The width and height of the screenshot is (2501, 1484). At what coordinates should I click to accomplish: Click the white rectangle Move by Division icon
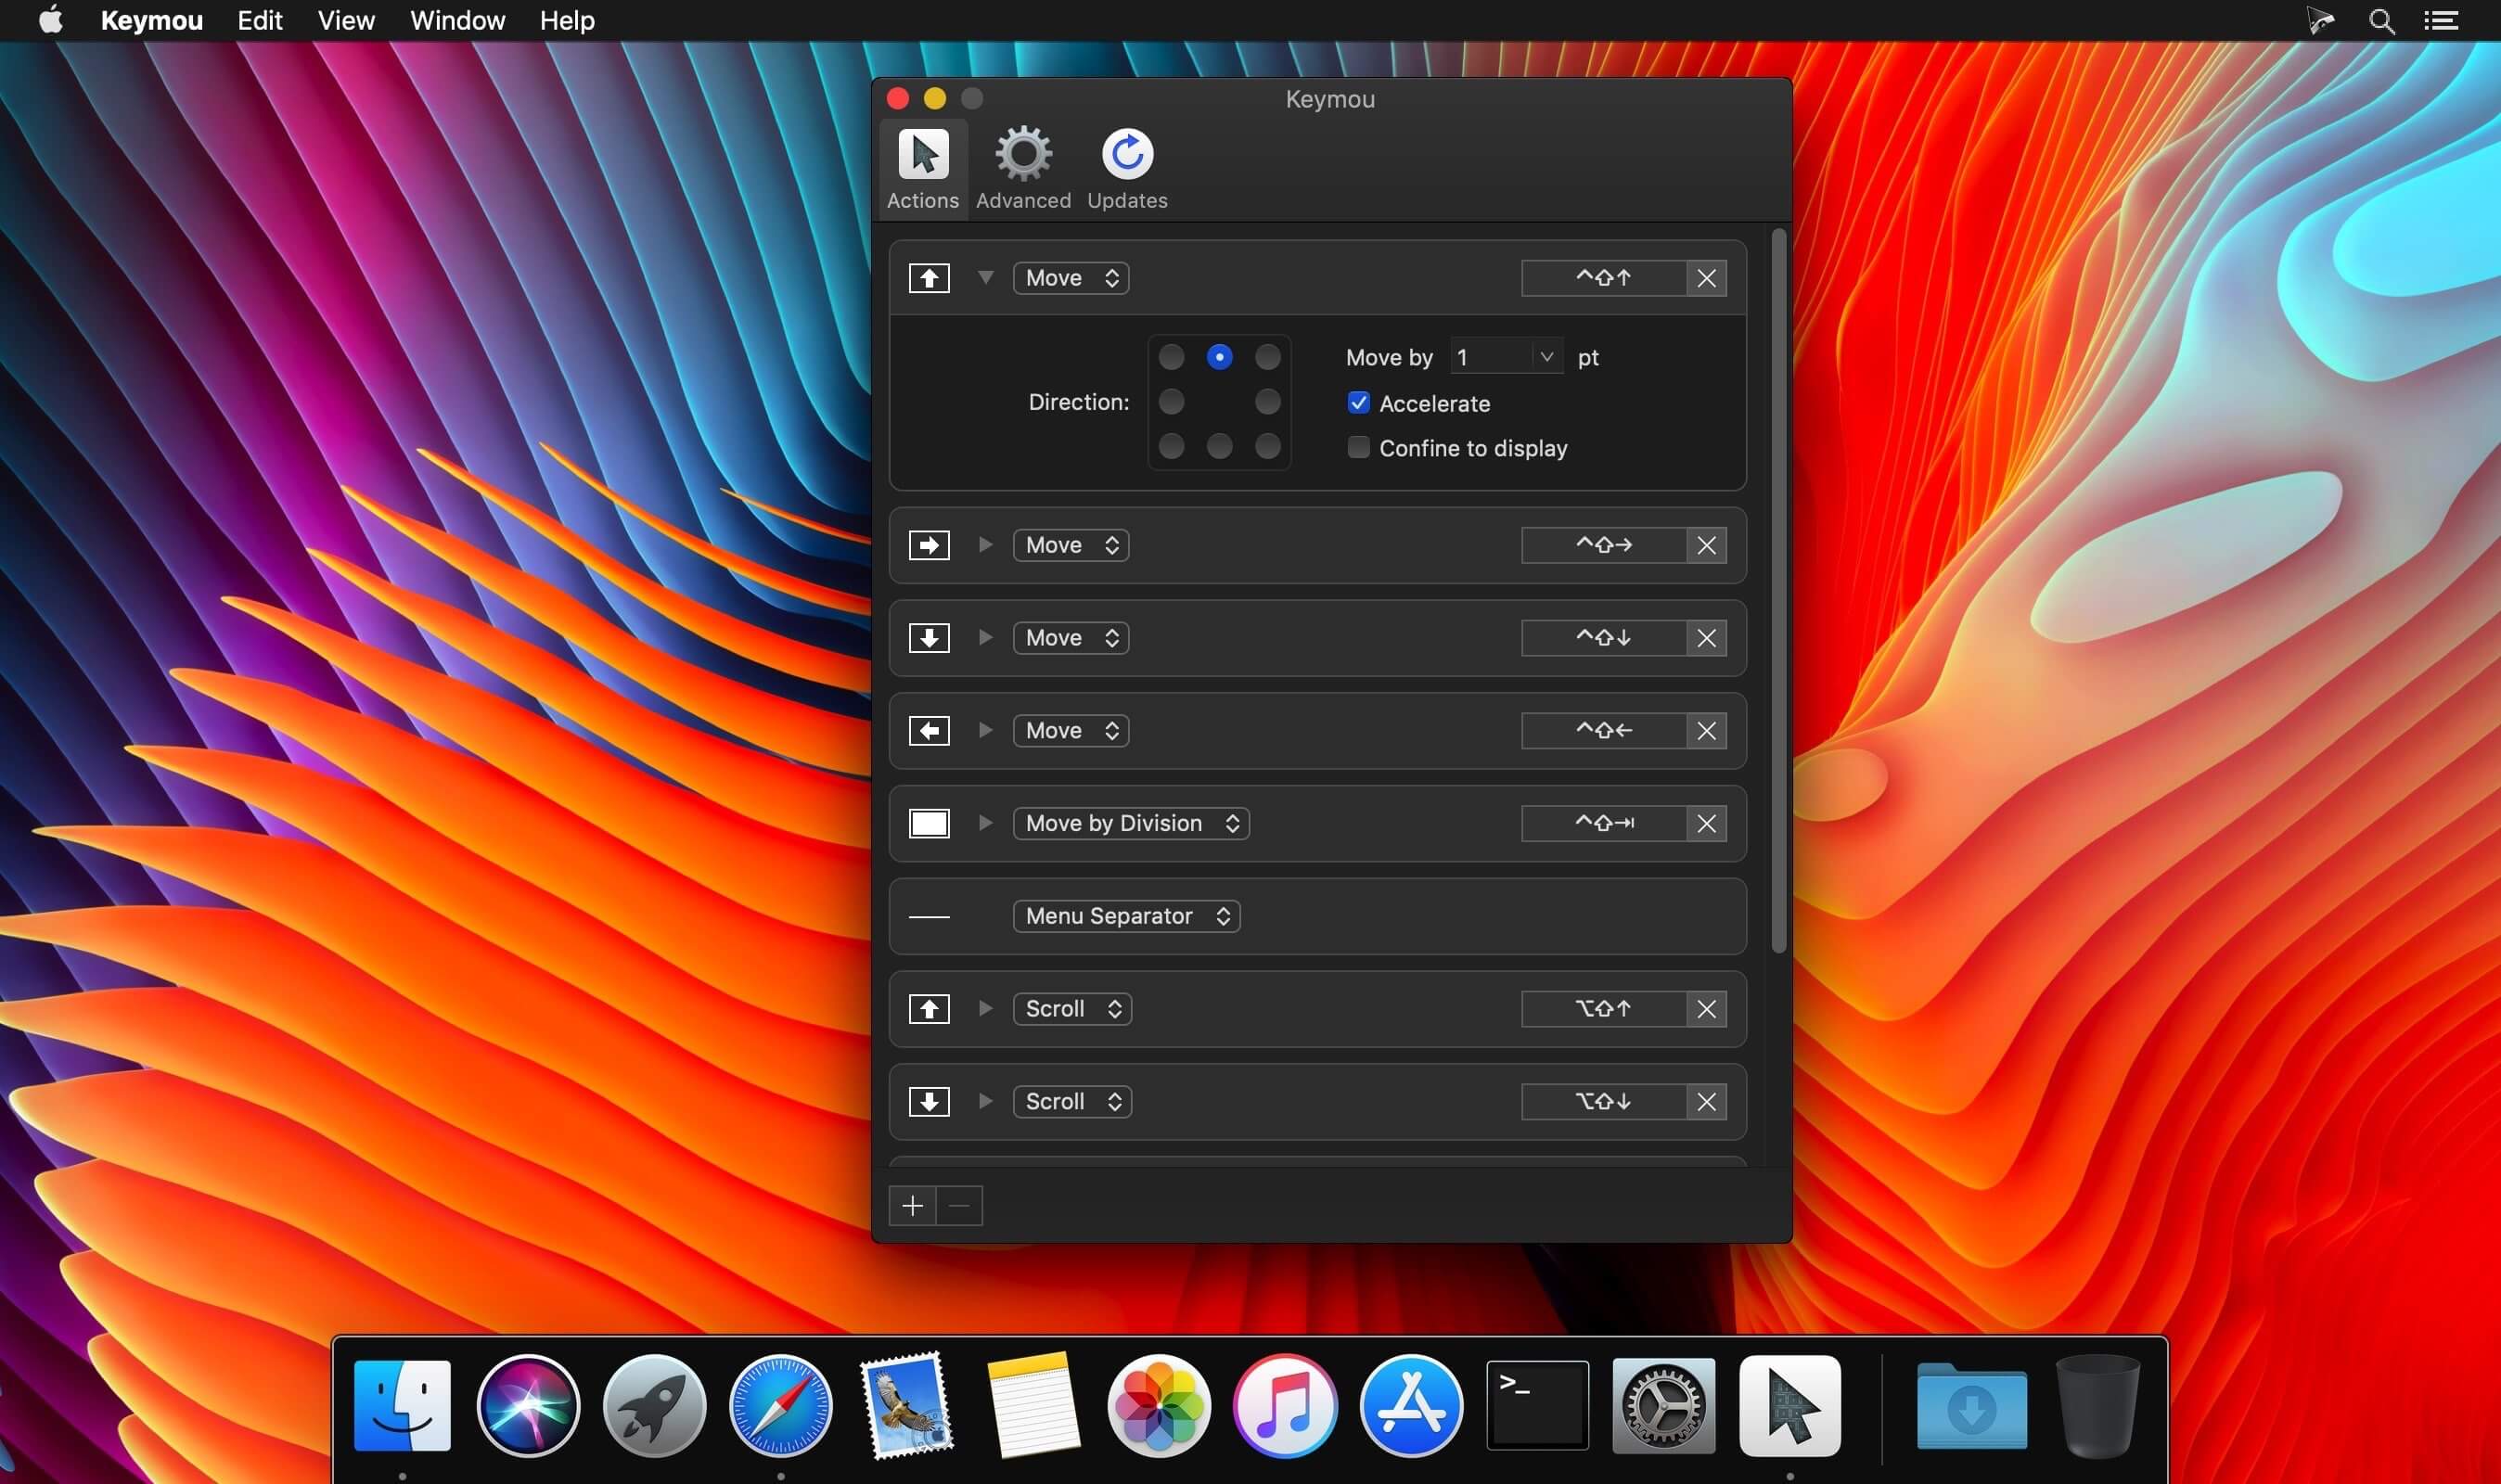click(x=928, y=823)
